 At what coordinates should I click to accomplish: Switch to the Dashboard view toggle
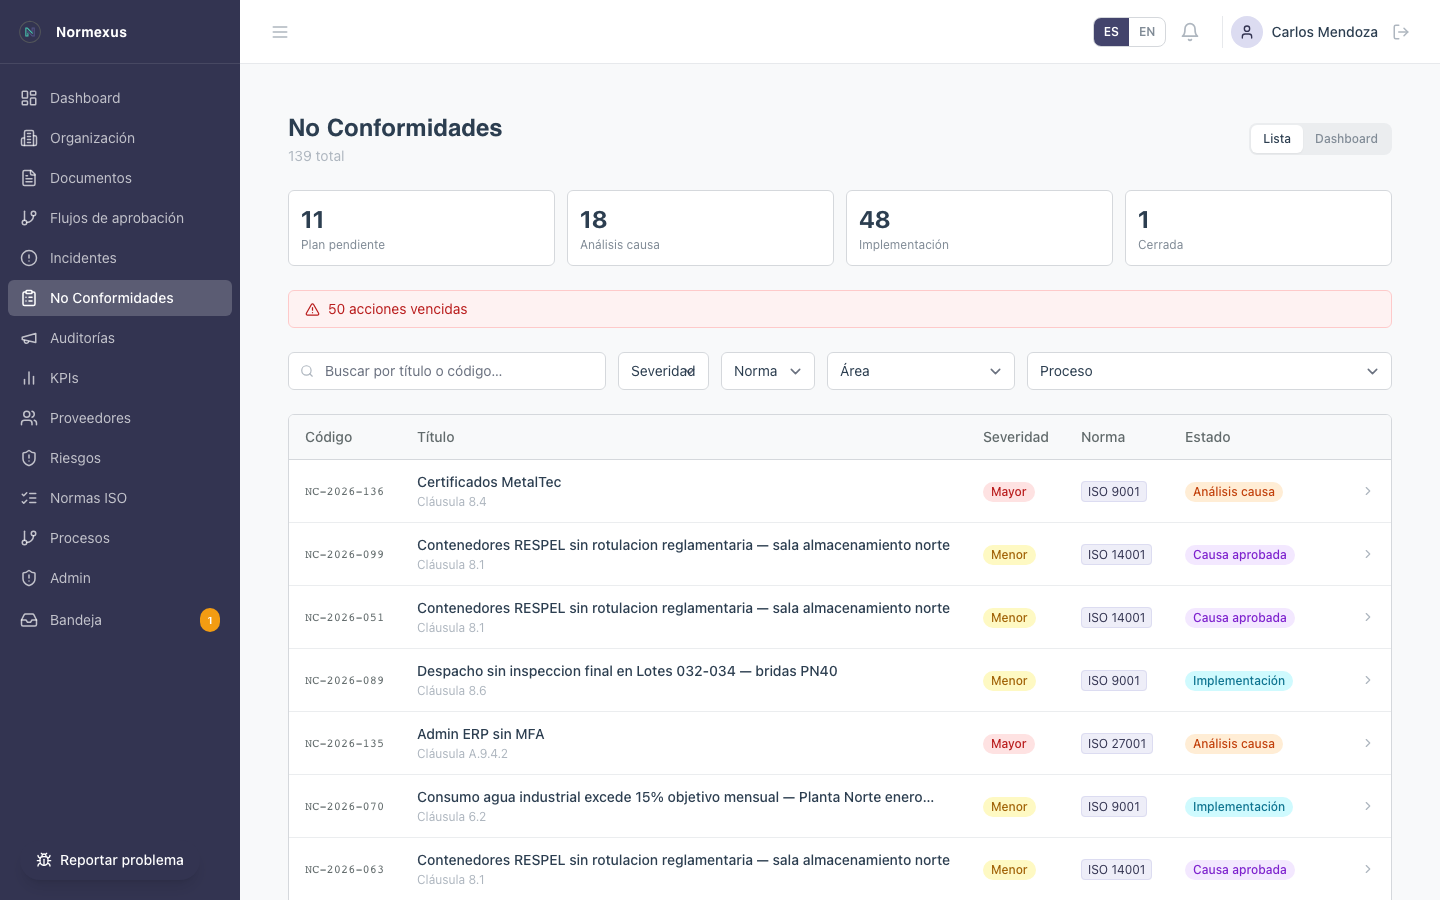[x=1345, y=139]
